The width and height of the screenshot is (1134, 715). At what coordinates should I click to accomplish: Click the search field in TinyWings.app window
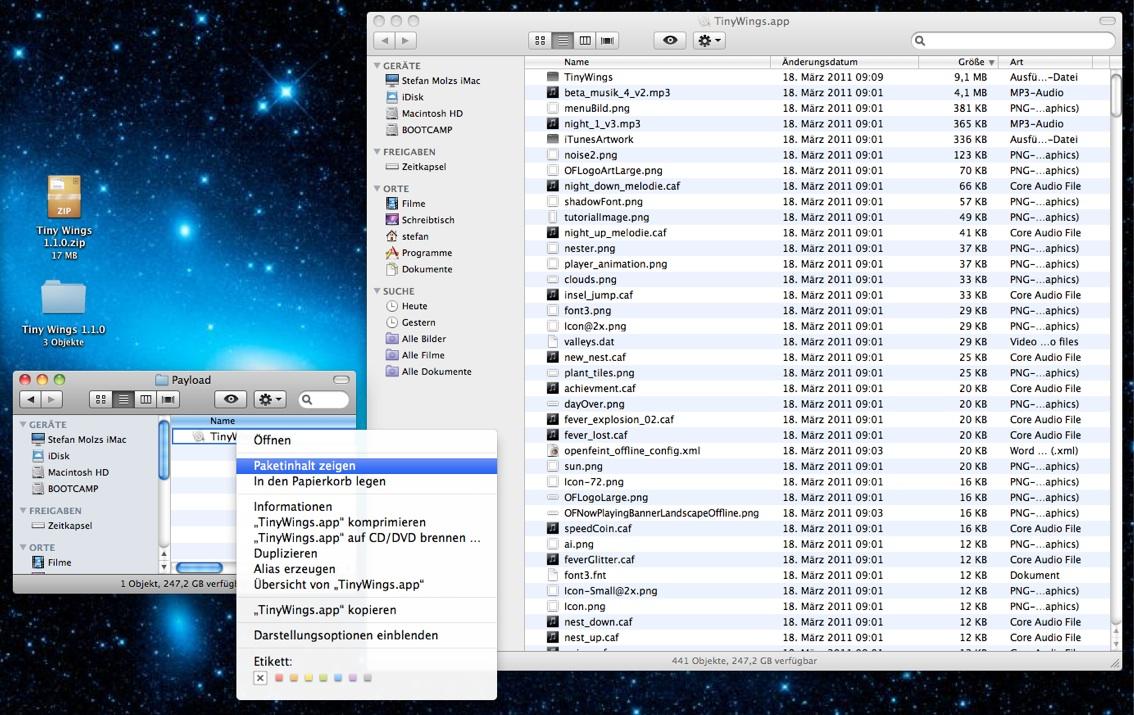[1012, 40]
